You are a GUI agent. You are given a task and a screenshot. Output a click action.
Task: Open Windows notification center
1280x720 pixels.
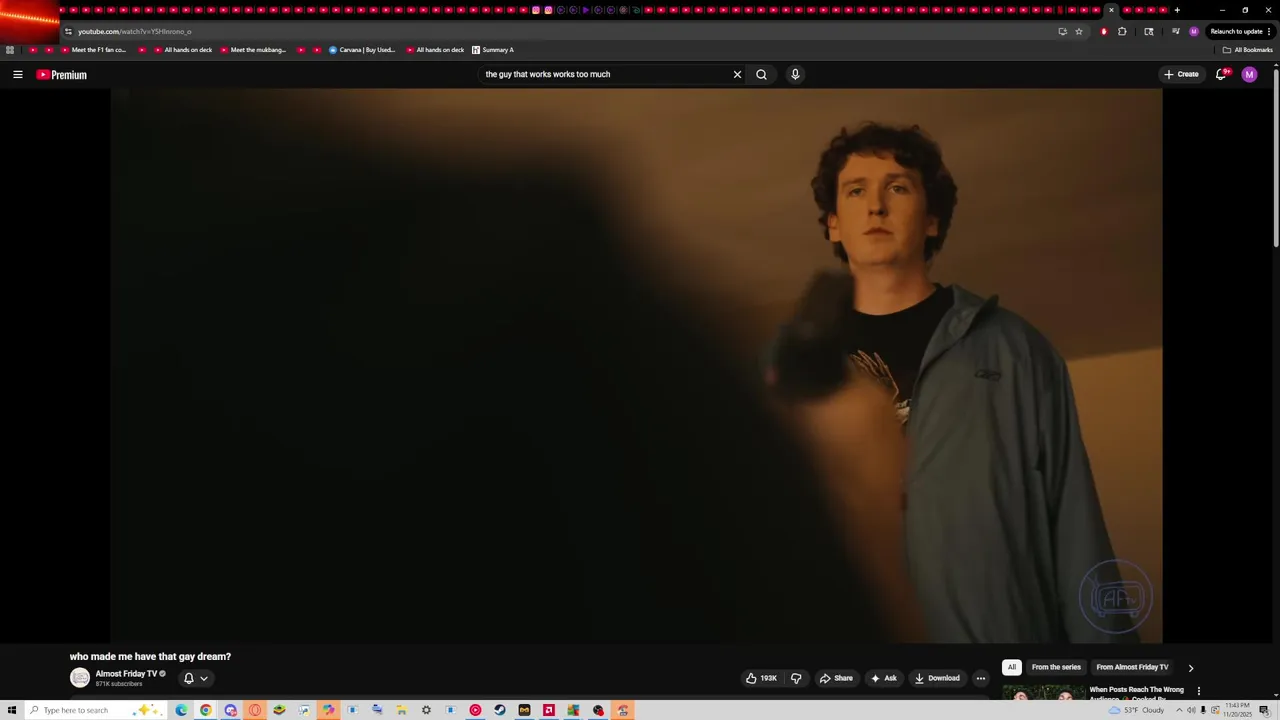pyautogui.click(x=1264, y=710)
